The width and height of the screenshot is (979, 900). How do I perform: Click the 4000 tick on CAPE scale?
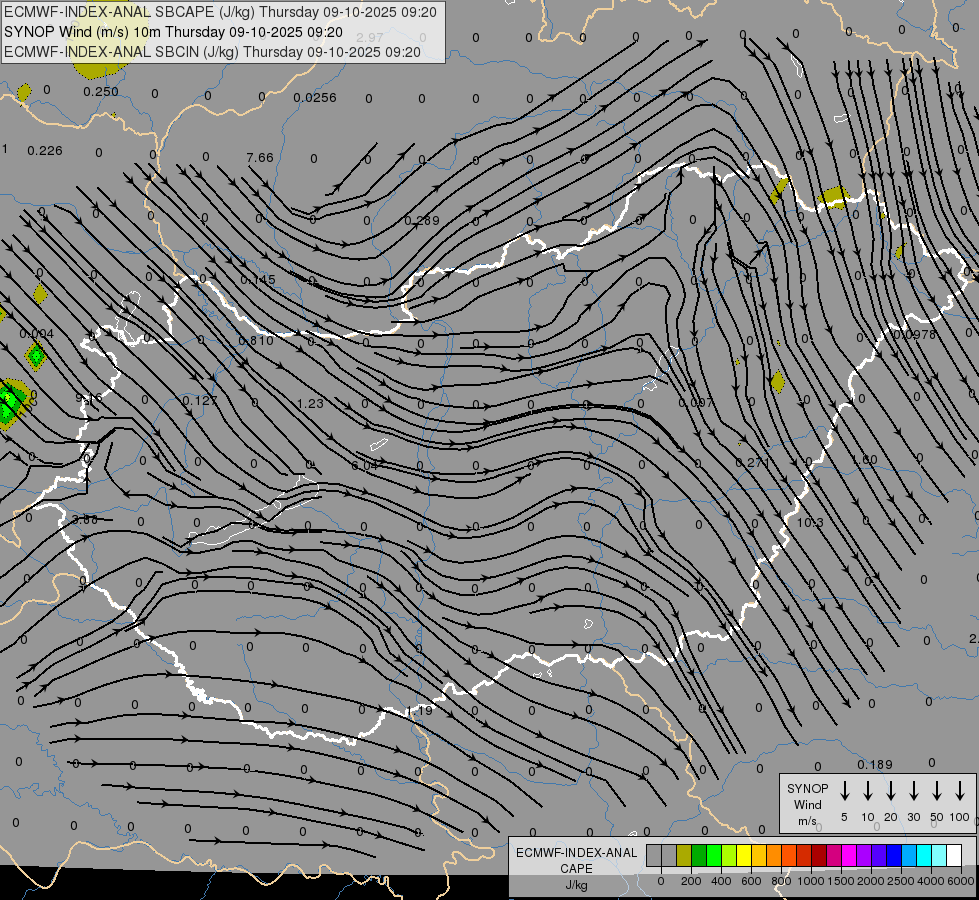pyautogui.click(x=930, y=881)
